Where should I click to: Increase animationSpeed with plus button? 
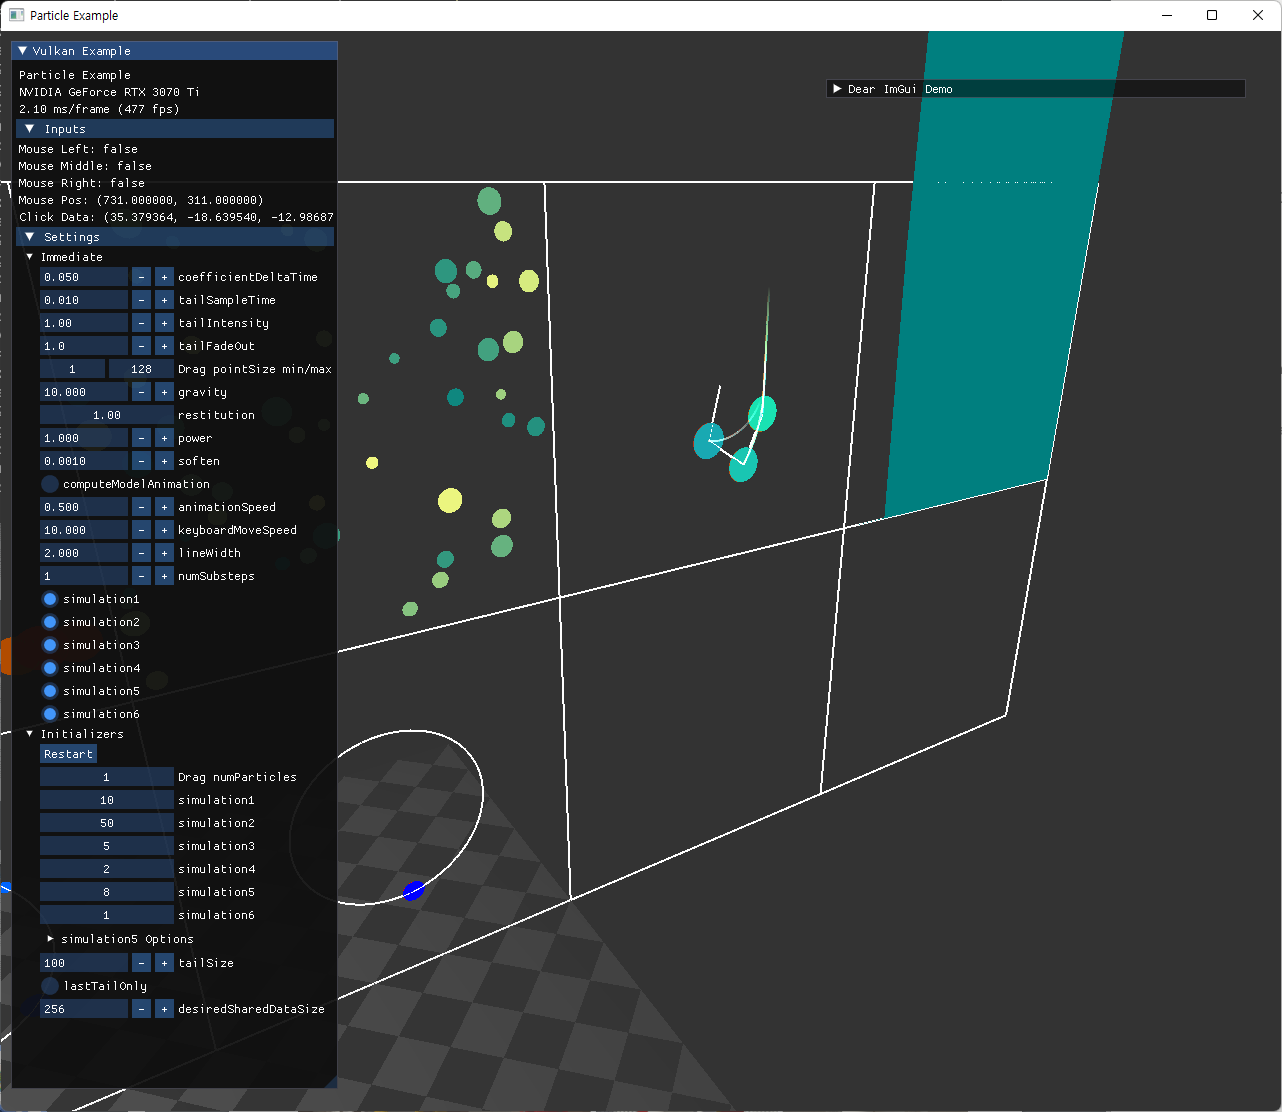click(x=164, y=507)
